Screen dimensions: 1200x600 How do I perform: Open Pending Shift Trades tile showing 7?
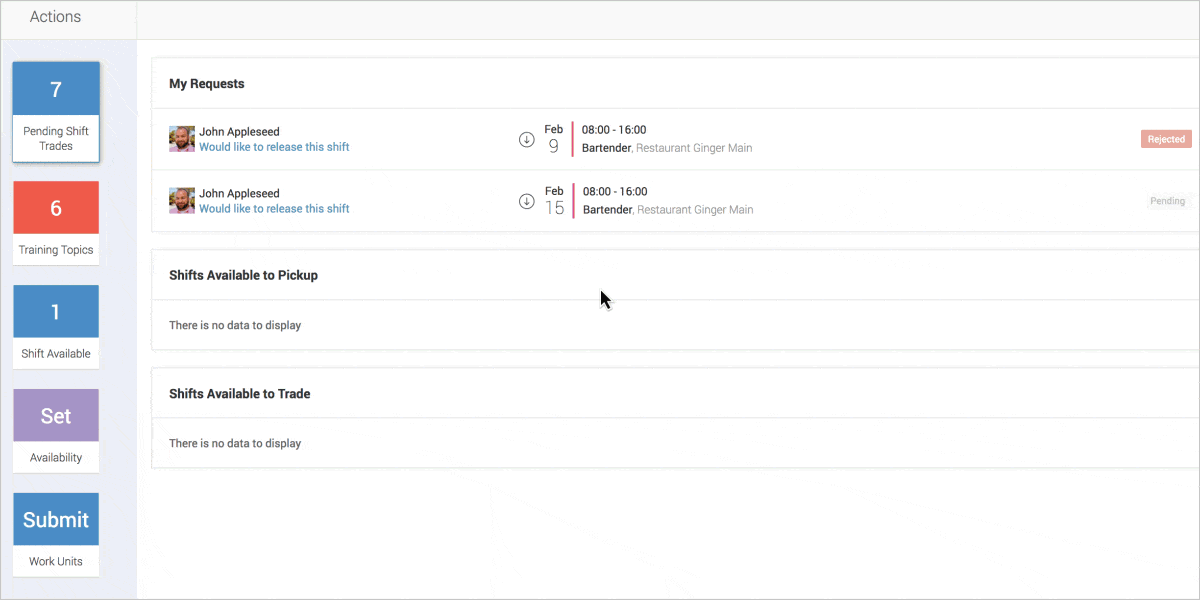pyautogui.click(x=56, y=112)
